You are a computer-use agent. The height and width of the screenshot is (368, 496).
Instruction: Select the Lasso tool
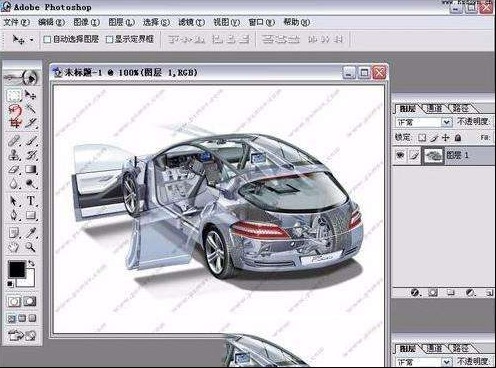click(x=14, y=109)
